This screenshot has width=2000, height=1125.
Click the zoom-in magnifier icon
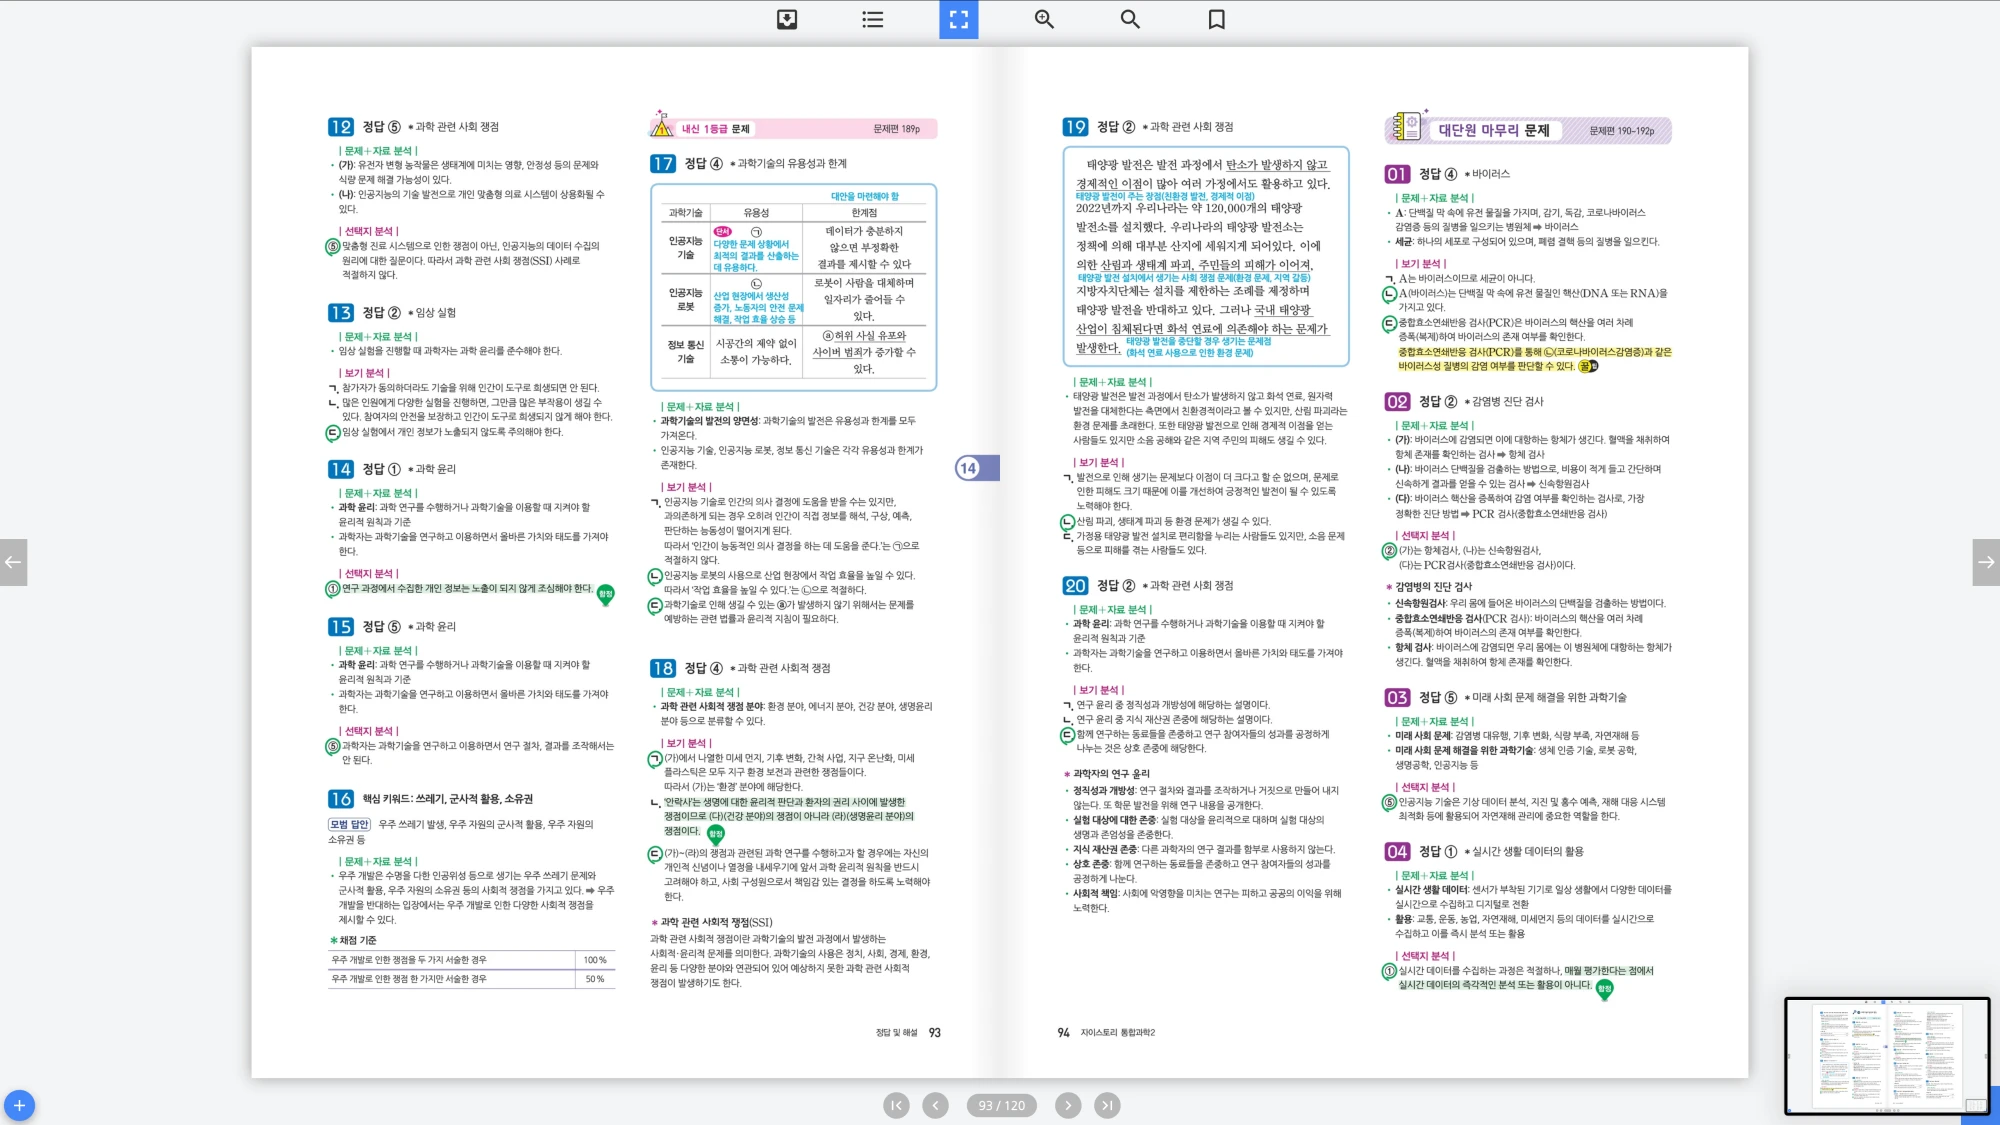(1044, 19)
